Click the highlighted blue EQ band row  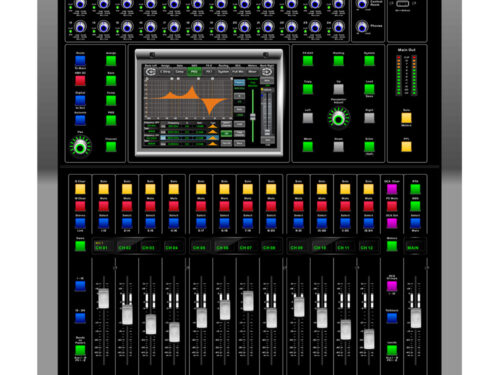click(189, 137)
